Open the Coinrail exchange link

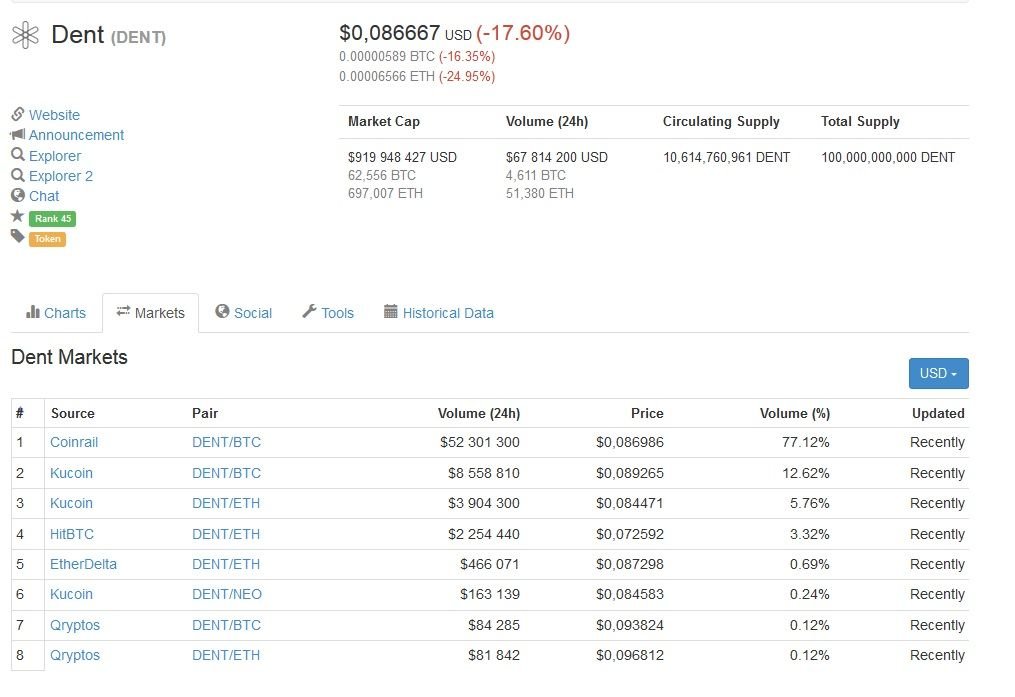click(74, 442)
